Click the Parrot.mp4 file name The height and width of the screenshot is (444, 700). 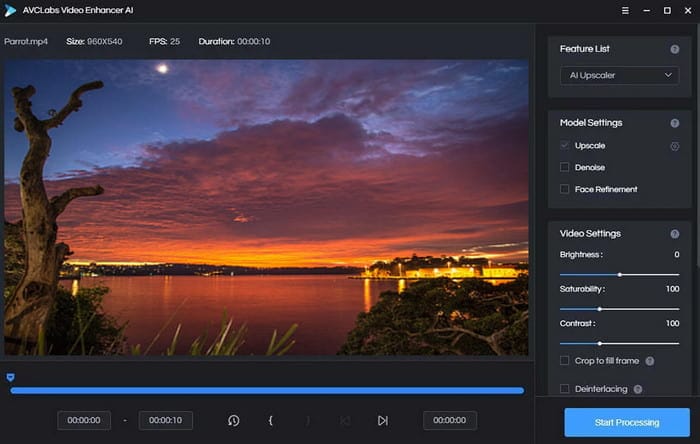[x=26, y=41]
